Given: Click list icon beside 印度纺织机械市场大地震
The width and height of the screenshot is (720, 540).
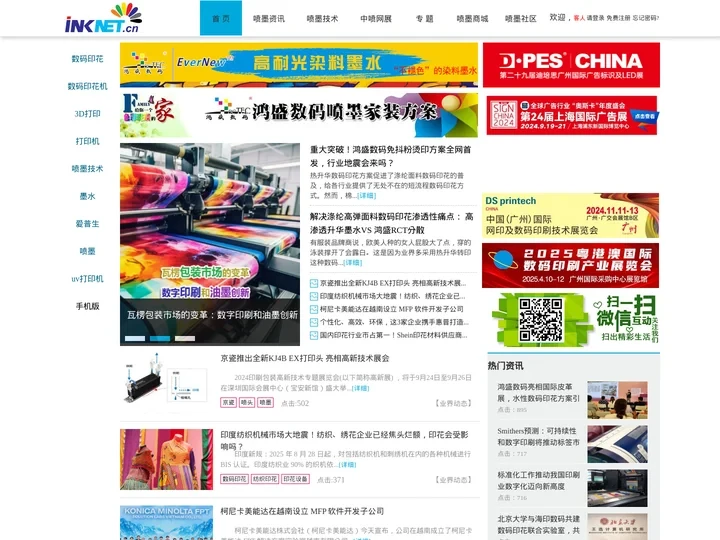Looking at the screenshot, I should click(x=314, y=296).
